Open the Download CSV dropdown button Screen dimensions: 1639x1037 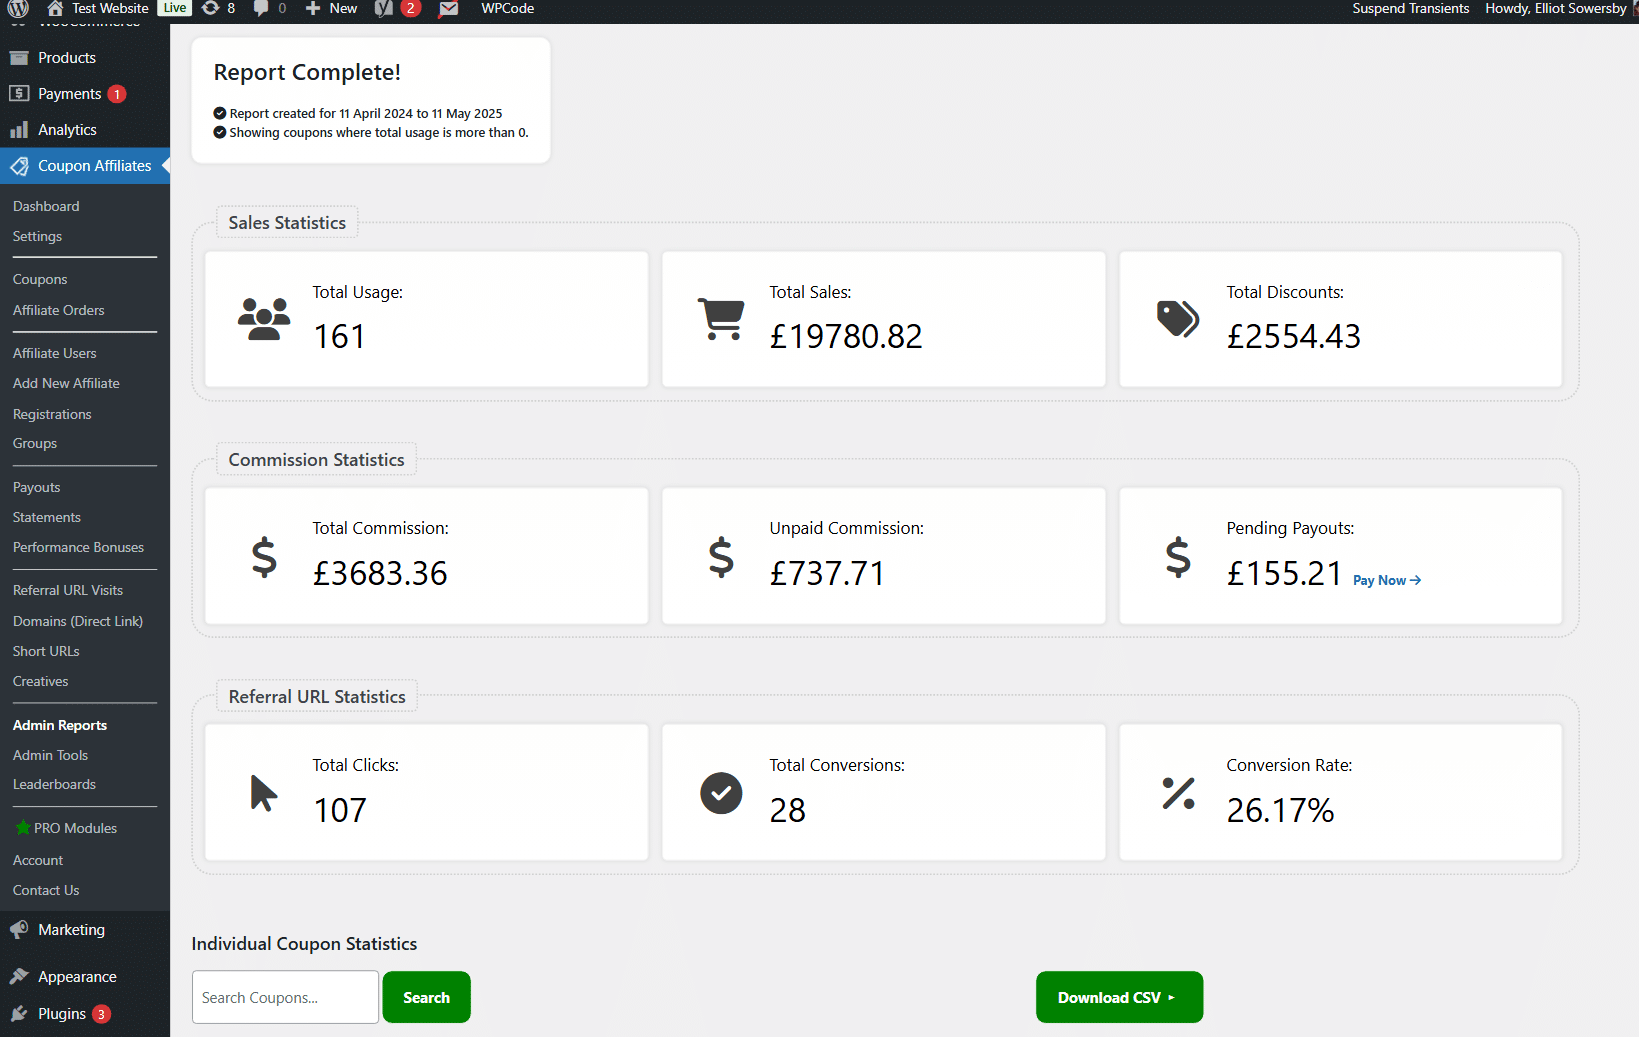[1119, 997]
